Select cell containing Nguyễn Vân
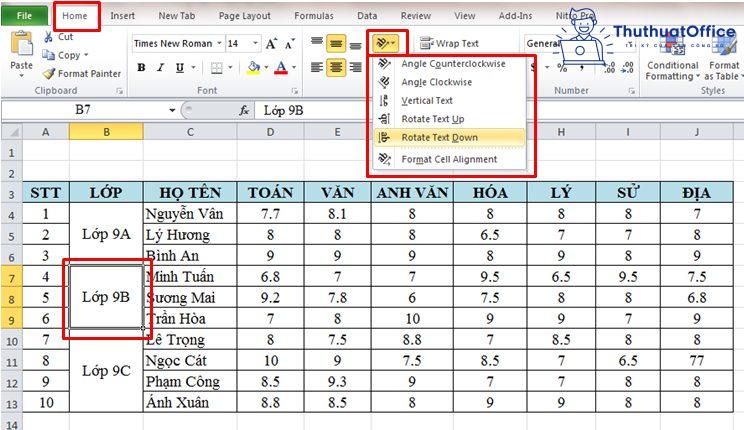Screen dimensions: 744x430 (190, 214)
